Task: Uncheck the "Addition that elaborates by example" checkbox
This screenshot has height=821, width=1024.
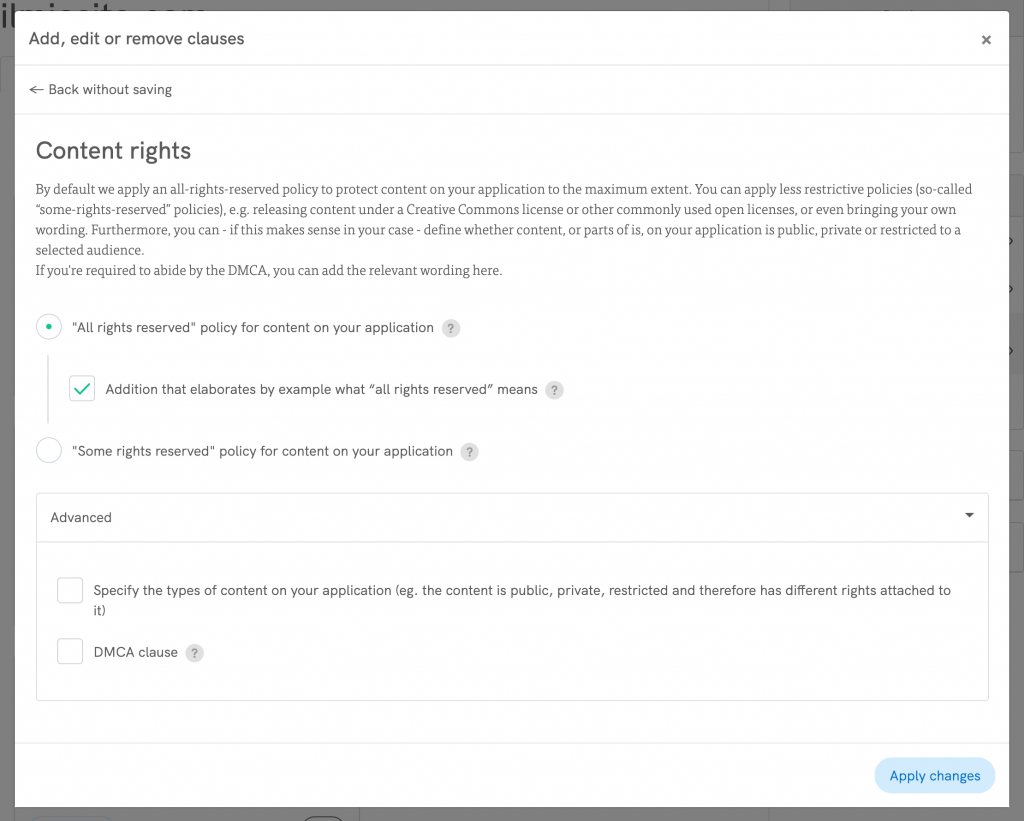Action: [x=81, y=388]
